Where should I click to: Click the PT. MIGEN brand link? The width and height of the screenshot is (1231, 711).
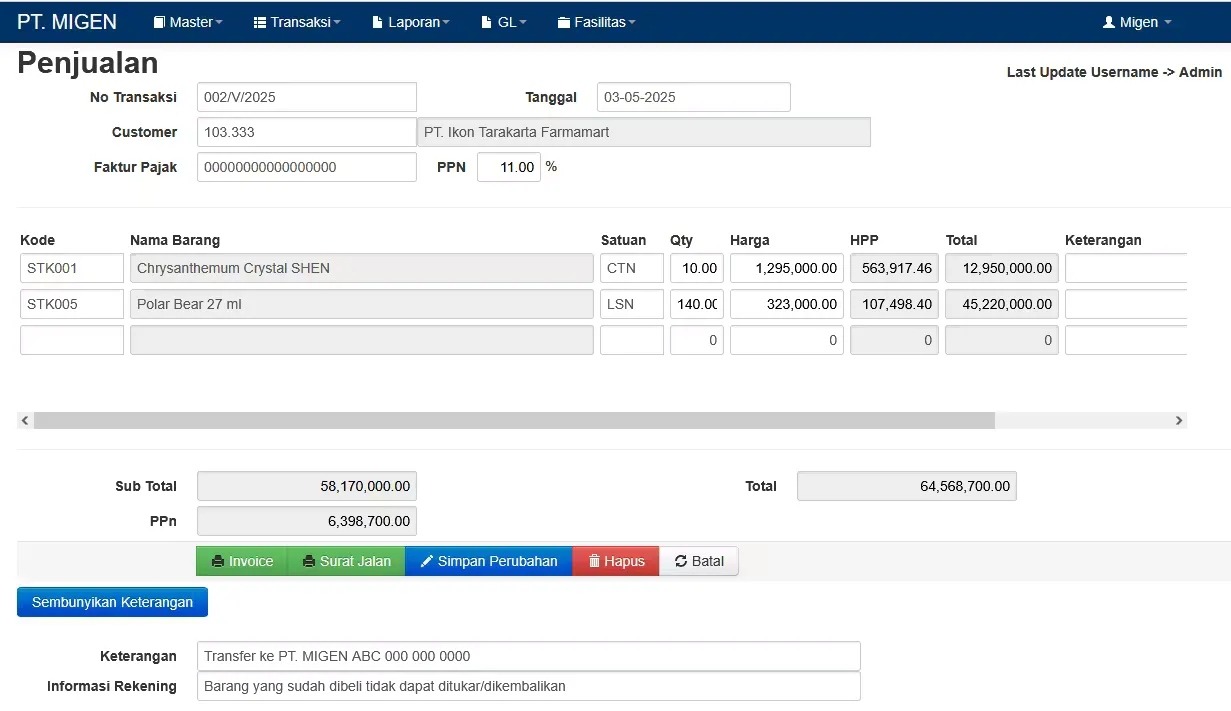pyautogui.click(x=67, y=22)
